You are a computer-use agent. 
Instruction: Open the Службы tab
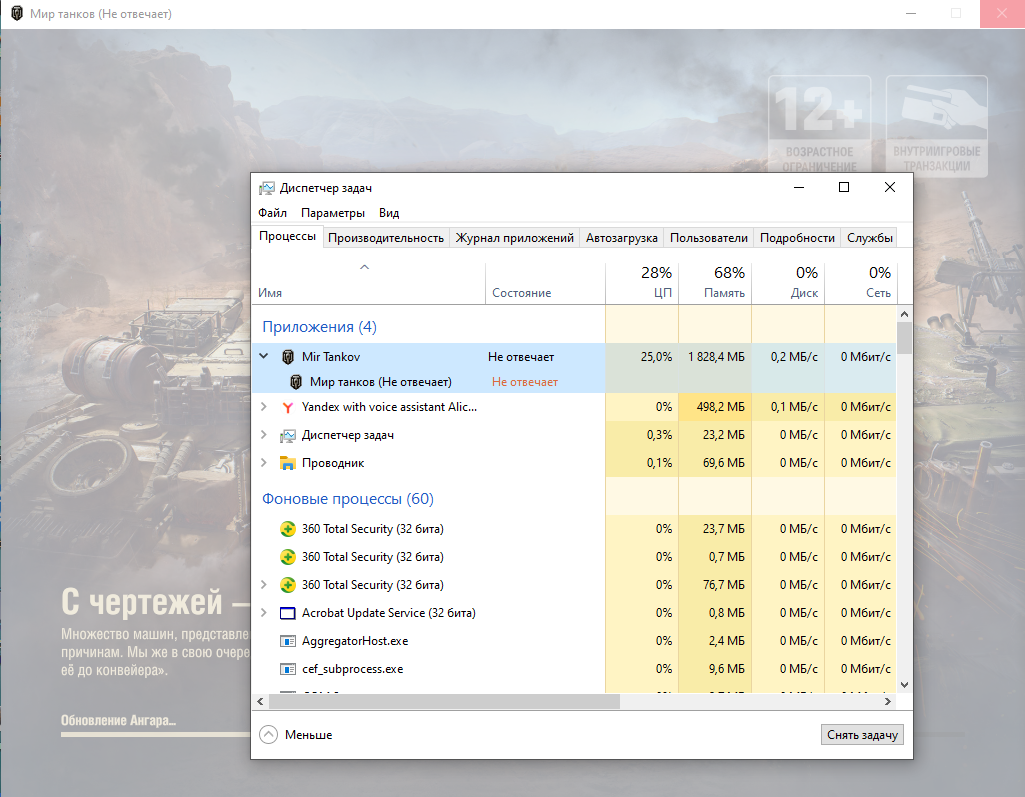pyautogui.click(x=870, y=238)
